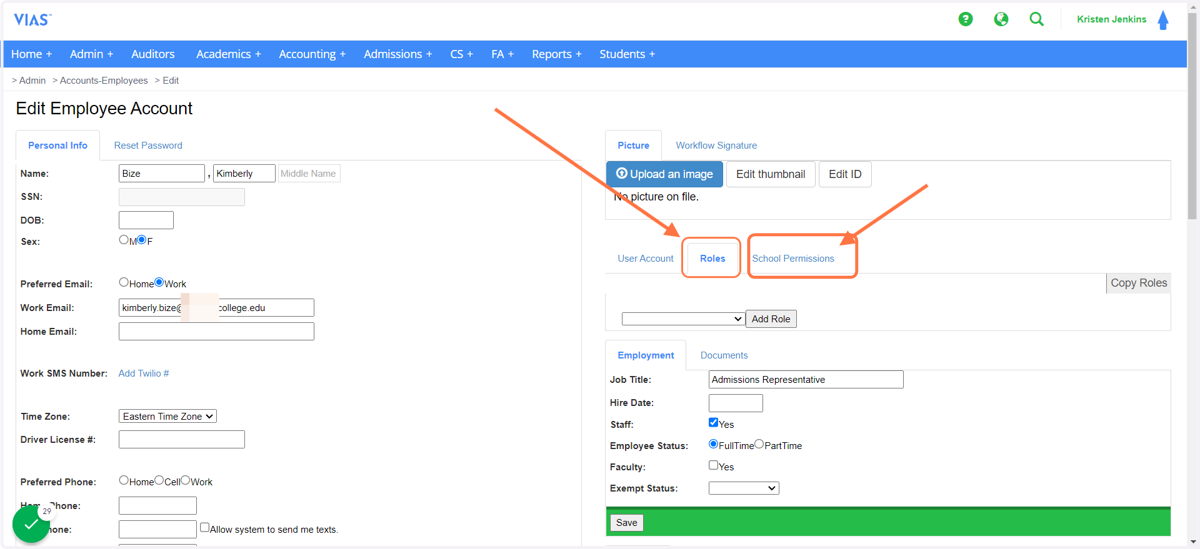Expand the Admissions menu
Screen dimensions: 1200x549
[x=398, y=54]
